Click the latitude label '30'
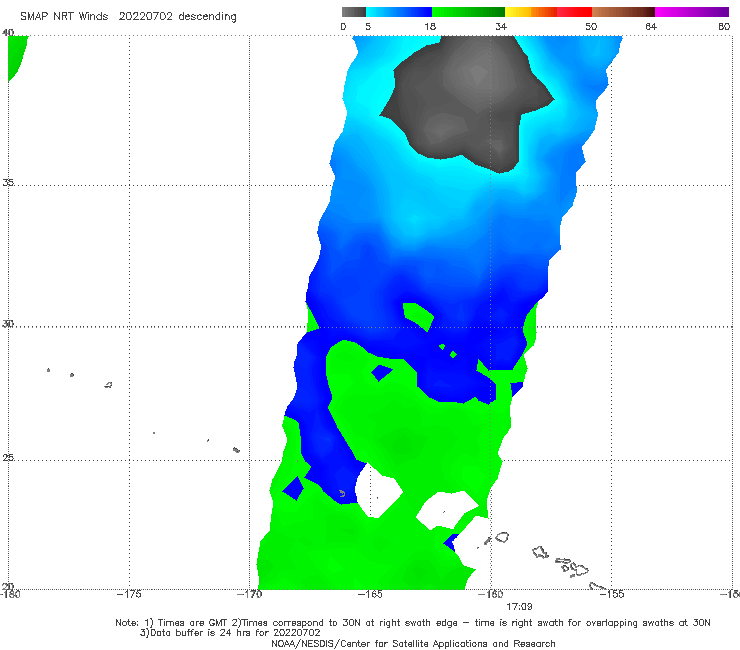The height and width of the screenshot is (650, 740). click(x=8, y=324)
